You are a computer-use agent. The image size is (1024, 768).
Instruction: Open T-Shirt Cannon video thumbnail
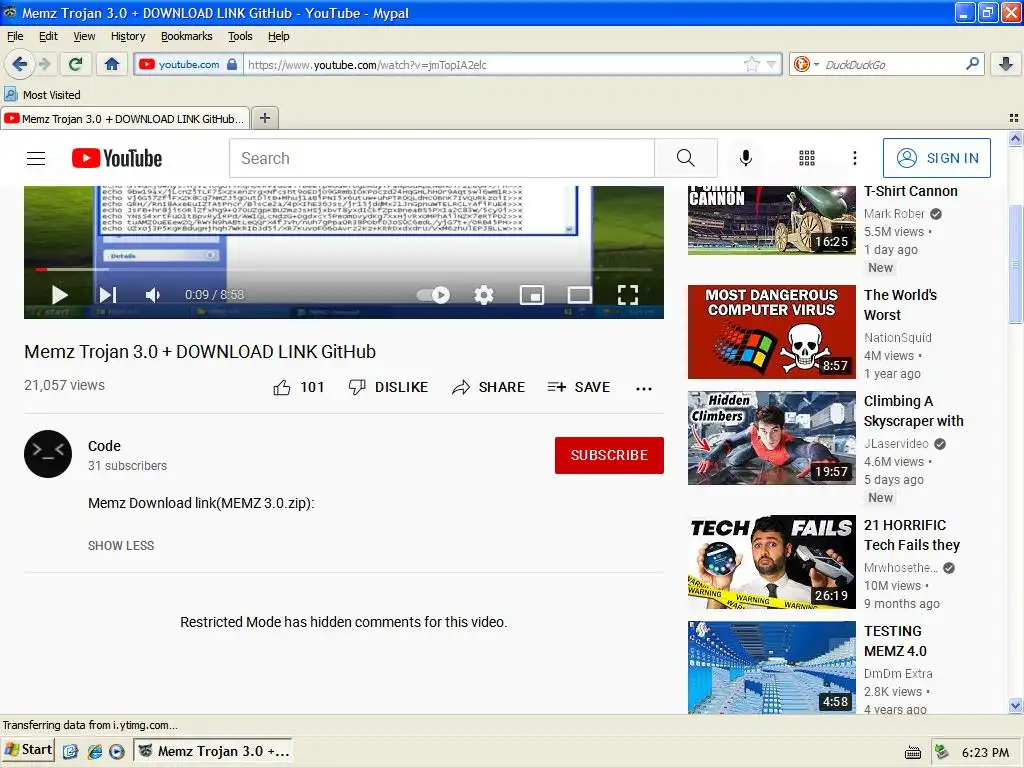click(771, 220)
